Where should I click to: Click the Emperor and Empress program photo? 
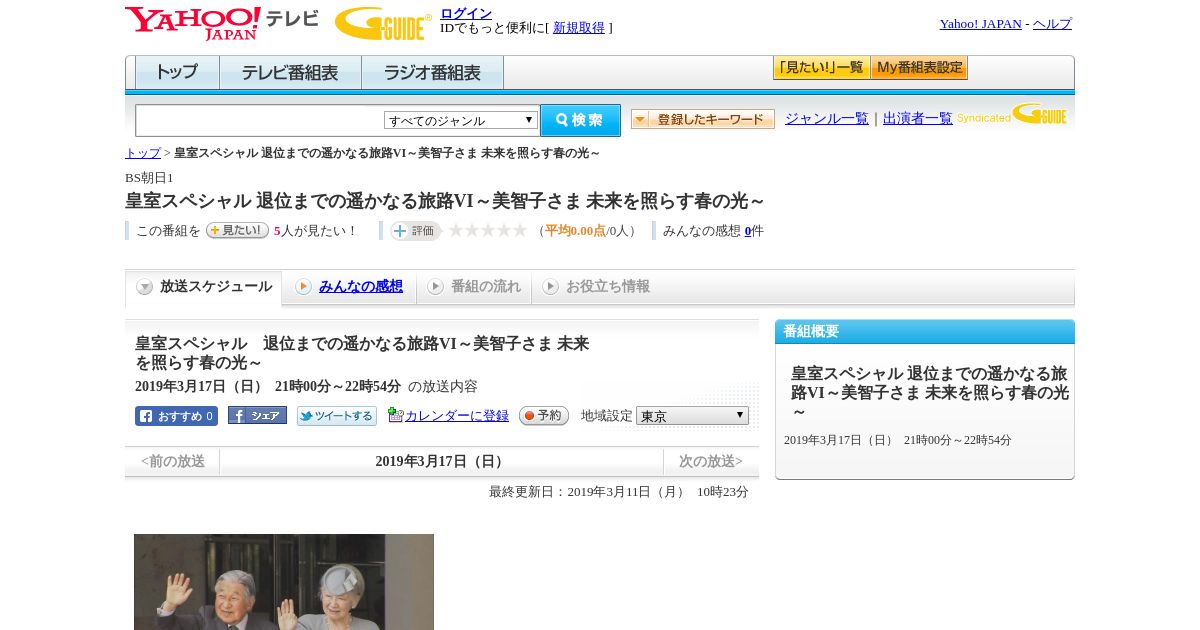pyautogui.click(x=284, y=582)
